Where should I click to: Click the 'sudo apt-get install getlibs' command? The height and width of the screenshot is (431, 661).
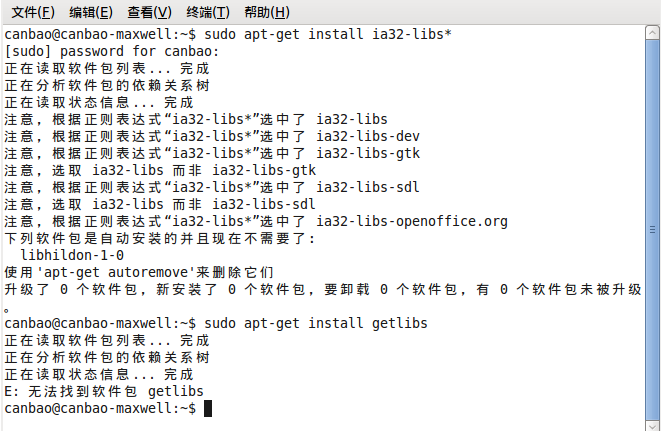tap(316, 323)
